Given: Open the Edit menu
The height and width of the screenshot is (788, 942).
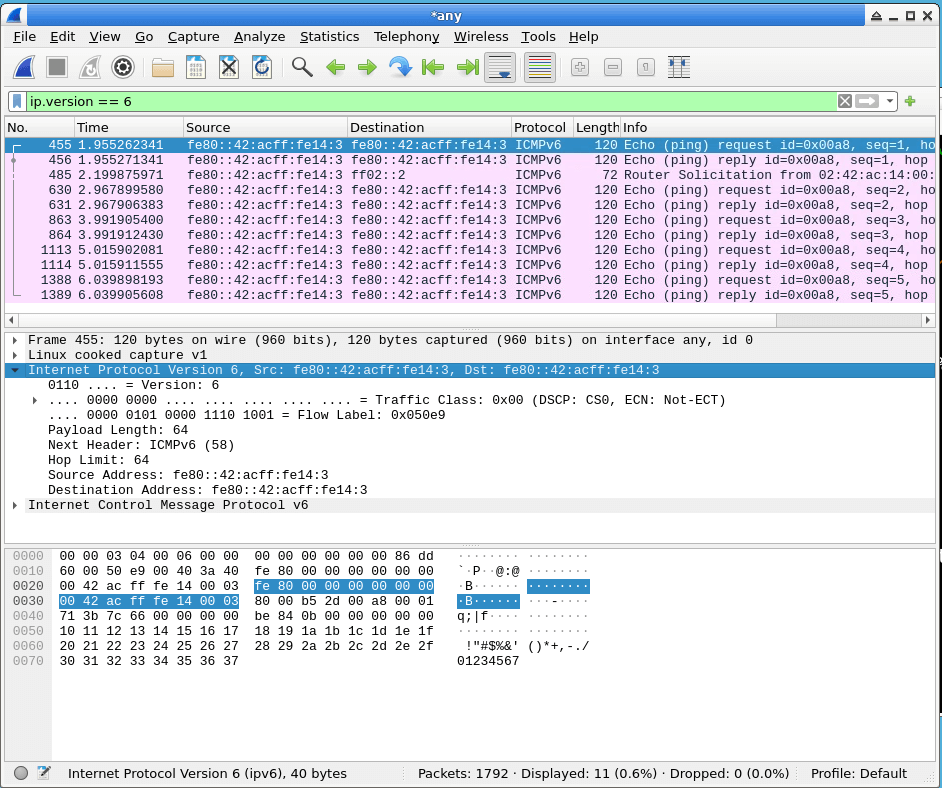Looking at the screenshot, I should tap(62, 37).
